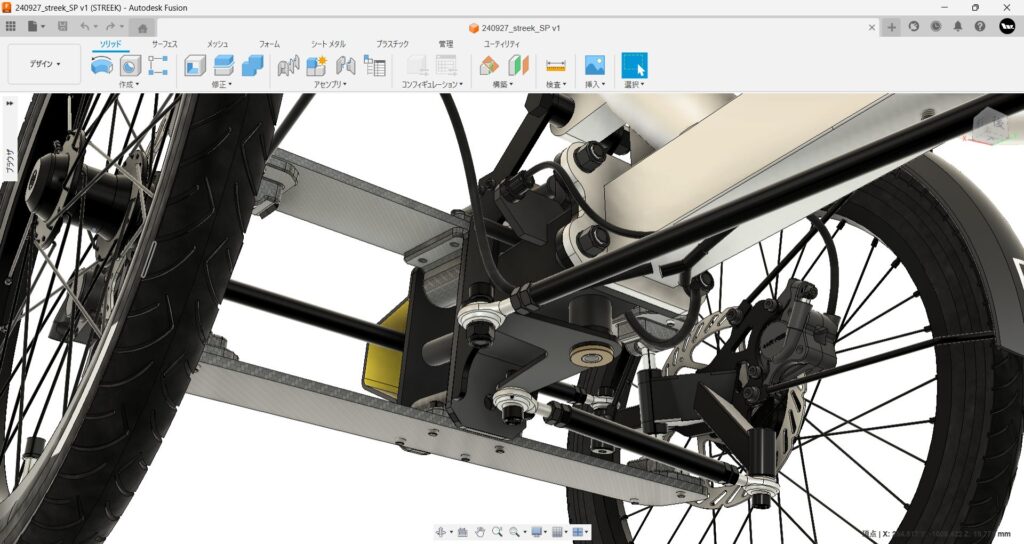Open the user account avatar
Screen dimensions: 1024x544
point(1007,27)
